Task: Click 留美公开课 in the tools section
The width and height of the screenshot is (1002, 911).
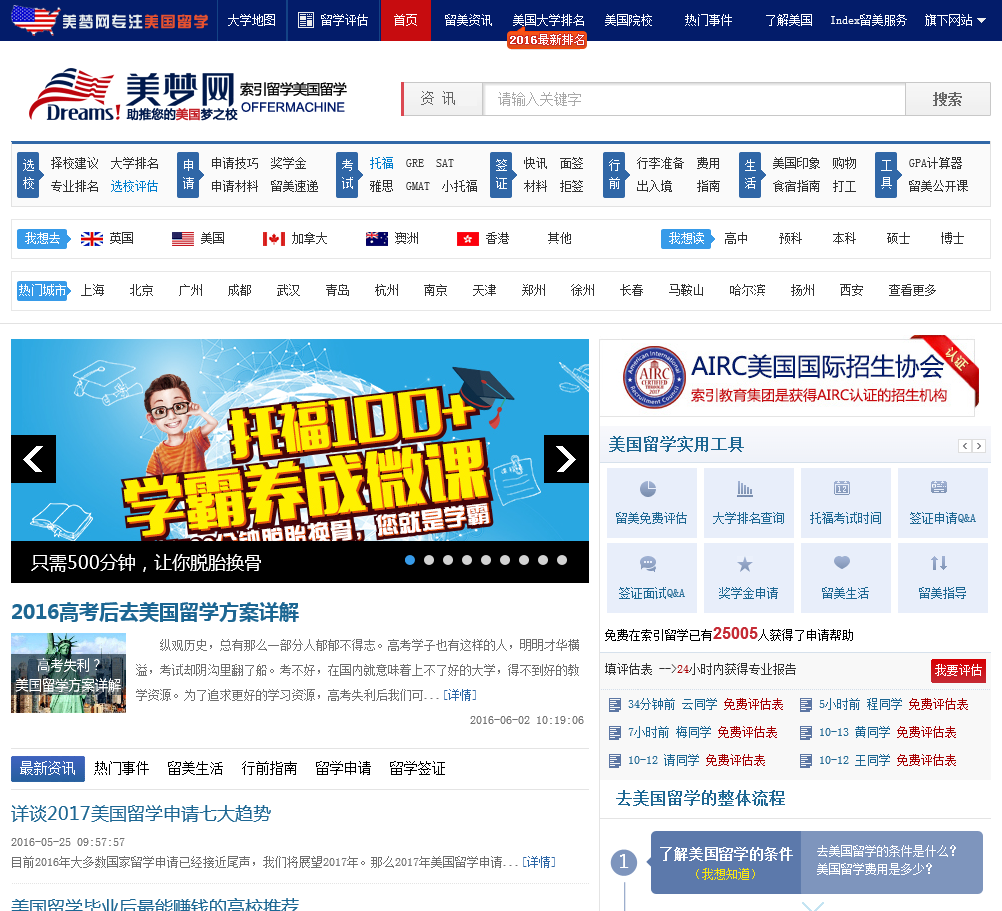Action: pyautogui.click(x=938, y=187)
